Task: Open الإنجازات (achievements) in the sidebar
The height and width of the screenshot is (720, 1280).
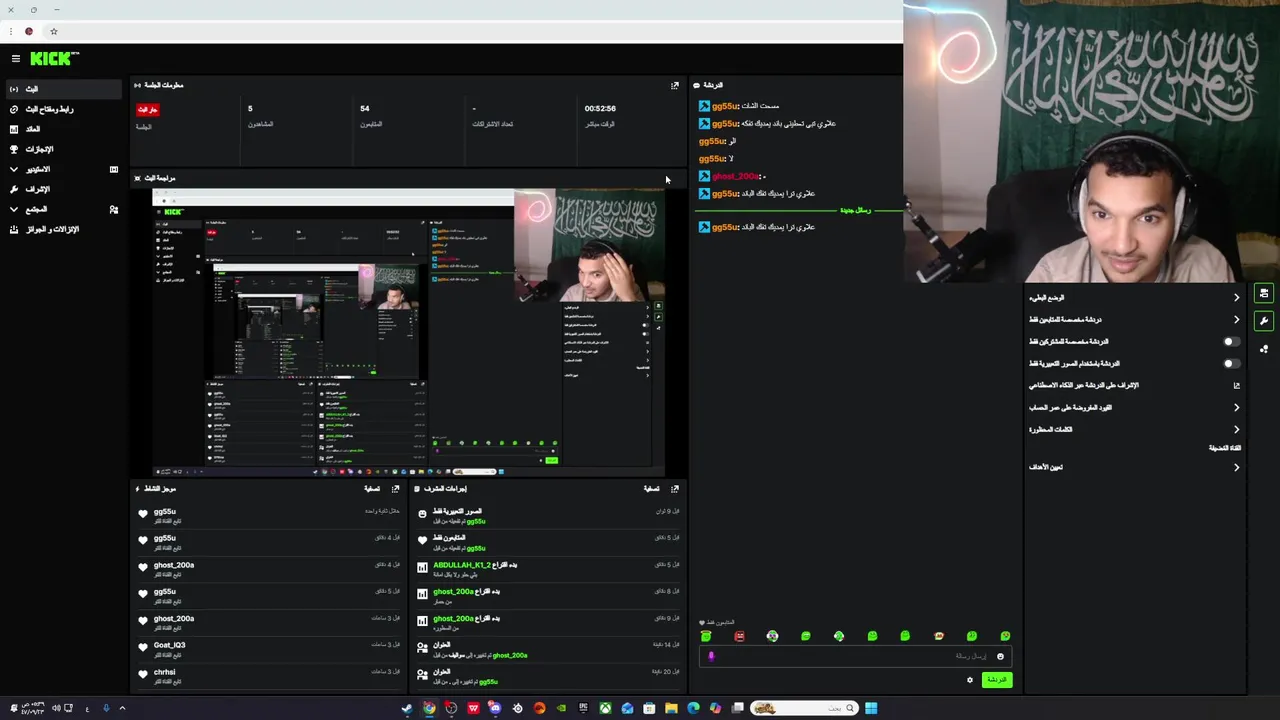Action: click(62, 149)
